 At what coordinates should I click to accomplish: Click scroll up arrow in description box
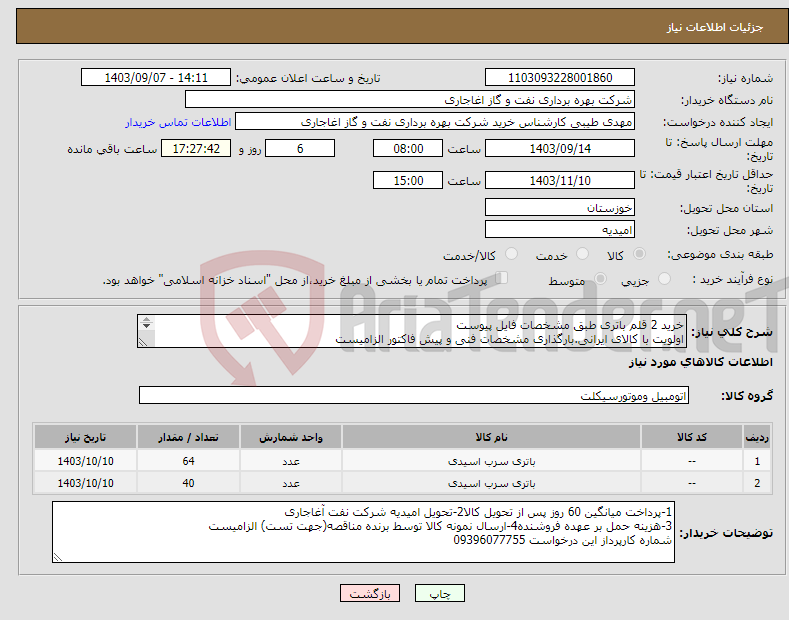(x=146, y=320)
